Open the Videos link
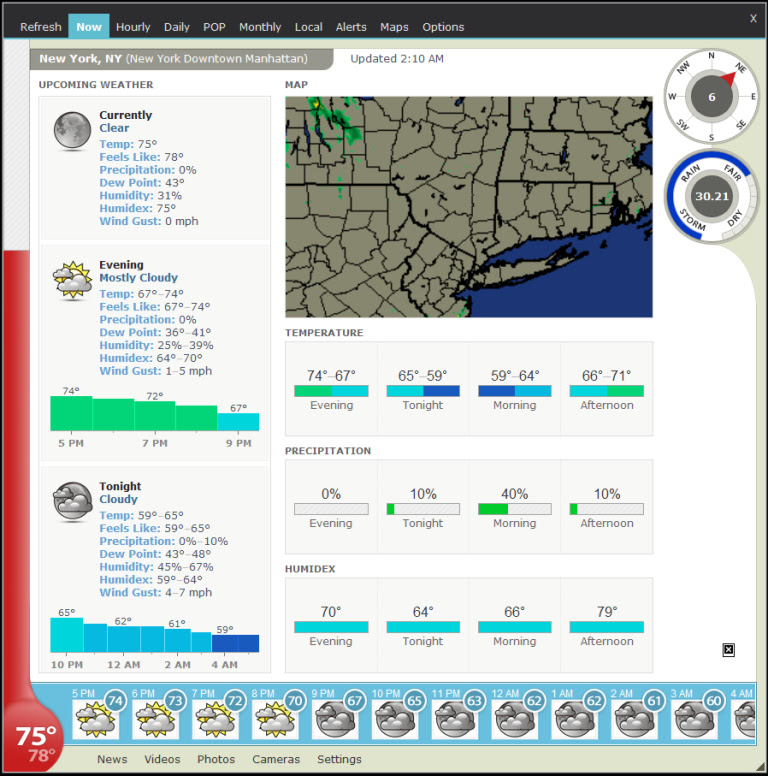The width and height of the screenshot is (768, 776). 162,759
